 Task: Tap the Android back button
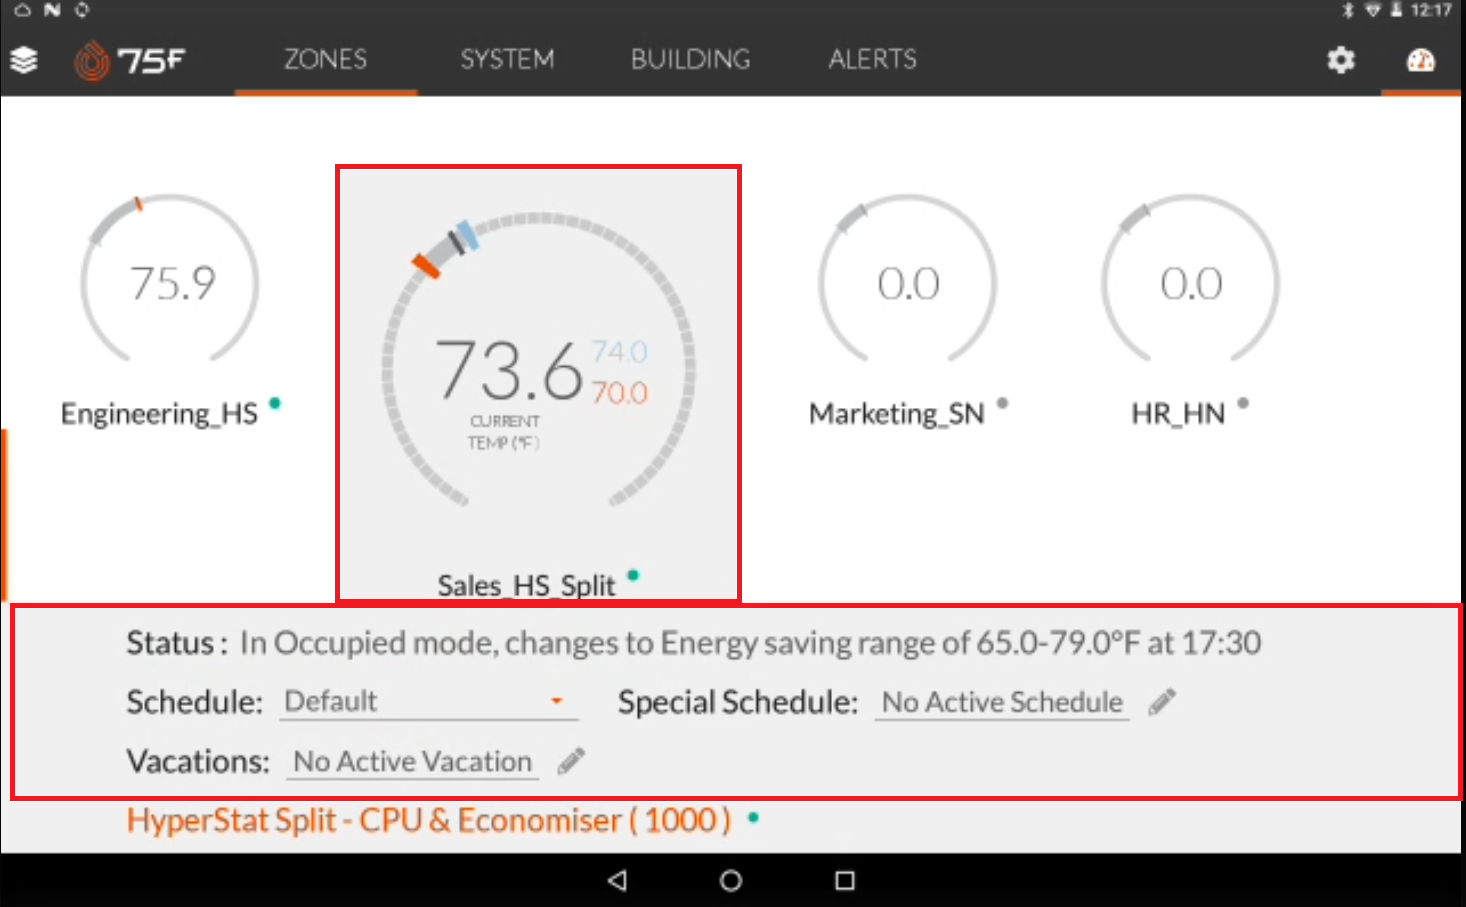coord(616,881)
